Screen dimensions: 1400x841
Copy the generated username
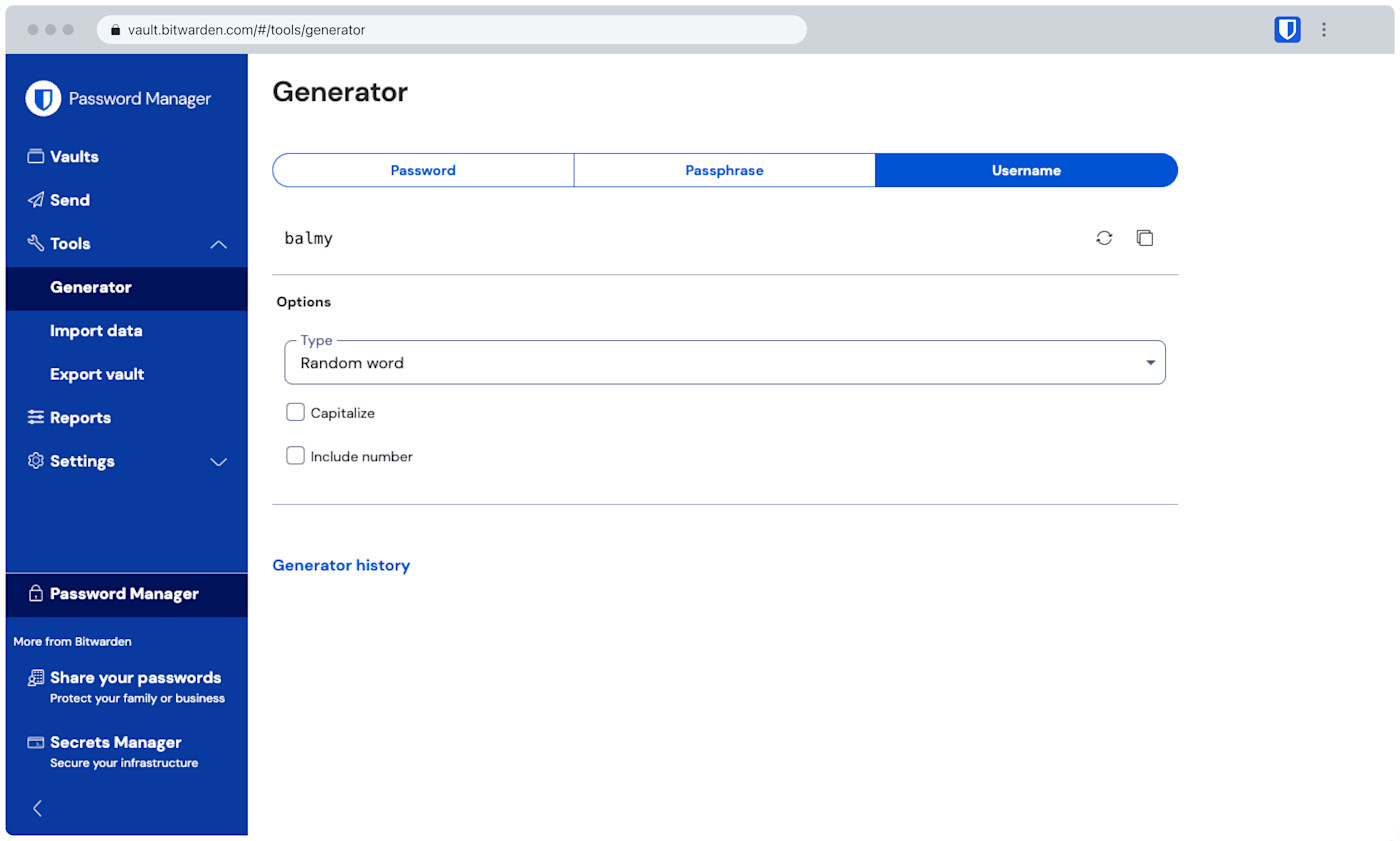[1144, 237]
